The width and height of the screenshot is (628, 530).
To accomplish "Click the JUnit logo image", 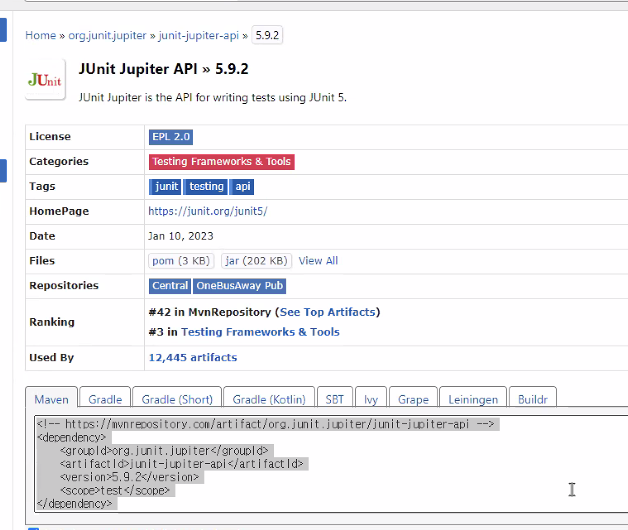I will (x=45, y=79).
